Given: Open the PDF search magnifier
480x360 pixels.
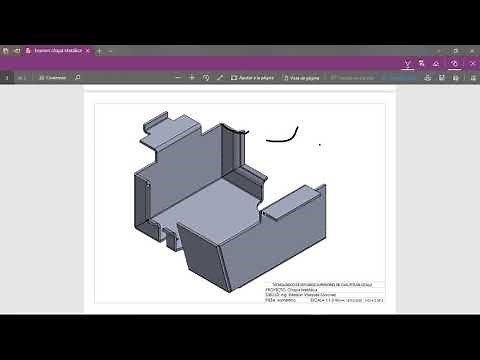Looking at the screenshot, I should (77, 77).
